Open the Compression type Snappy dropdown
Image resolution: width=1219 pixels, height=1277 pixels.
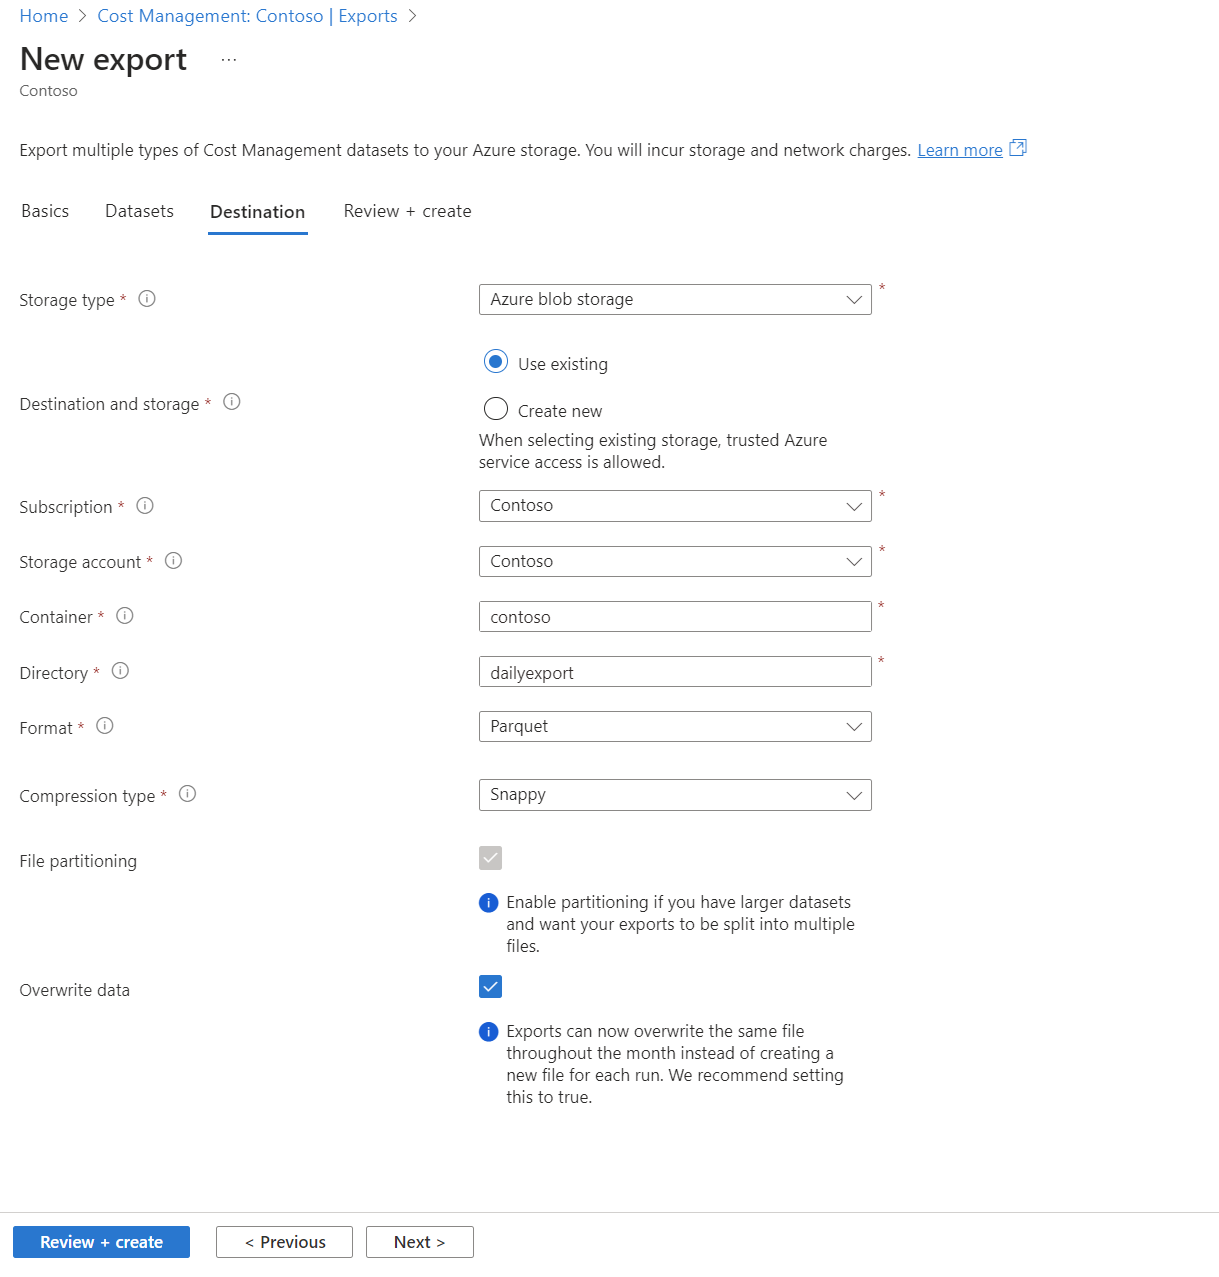675,795
